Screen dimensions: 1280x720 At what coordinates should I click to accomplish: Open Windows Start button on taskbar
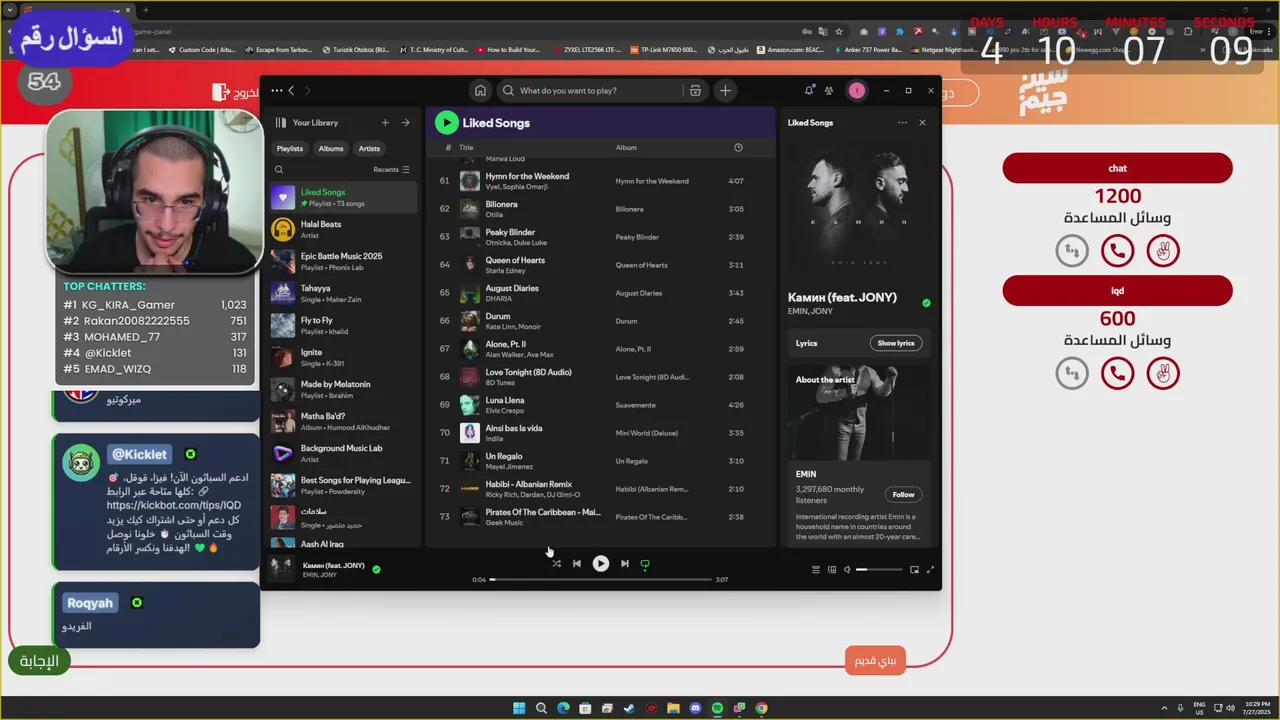519,708
